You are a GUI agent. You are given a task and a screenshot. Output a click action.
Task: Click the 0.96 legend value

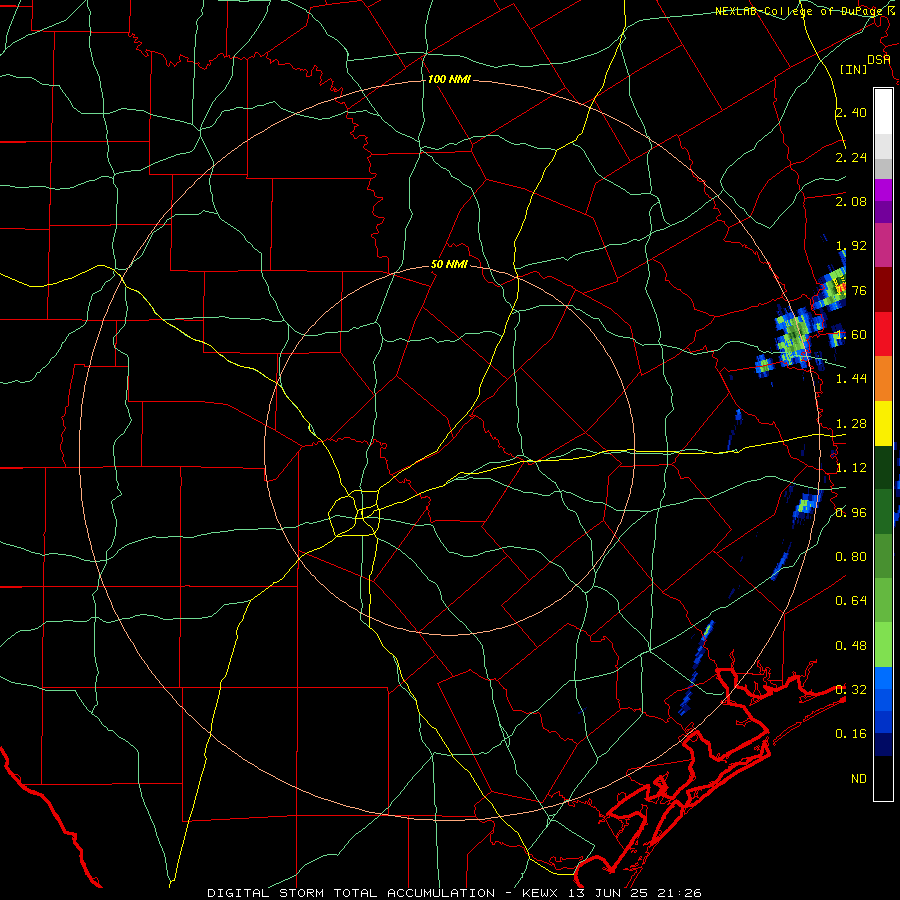click(851, 513)
